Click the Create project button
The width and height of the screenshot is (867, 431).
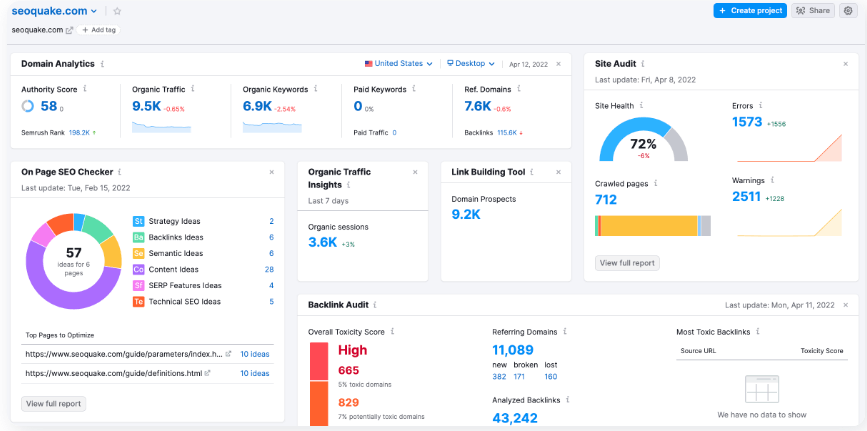(750, 11)
